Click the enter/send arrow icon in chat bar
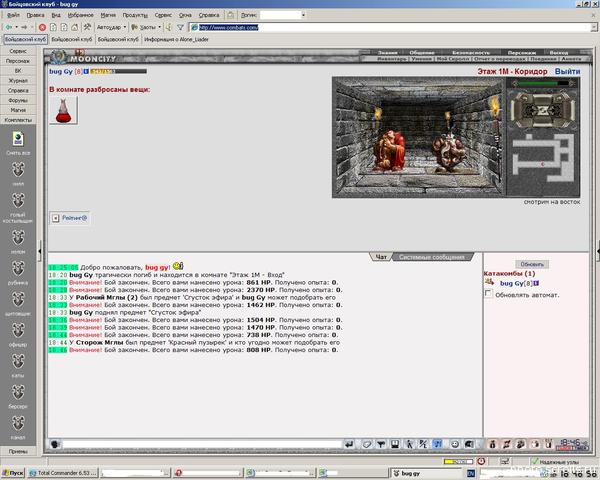The width and height of the screenshot is (600, 480). (x=349, y=444)
